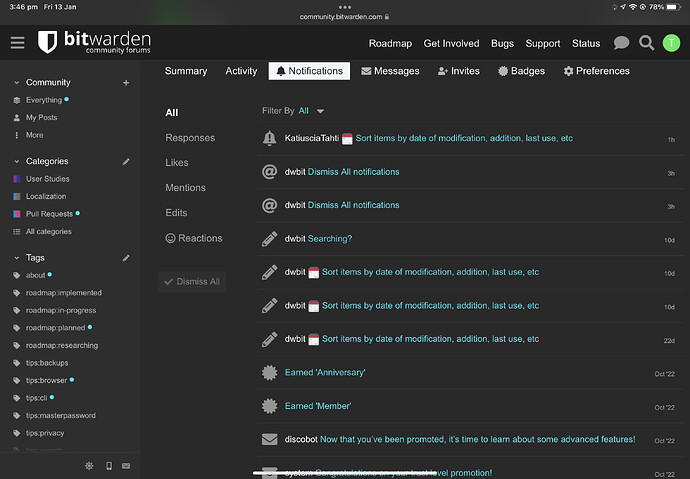Open My Posts in the sidebar
The height and width of the screenshot is (479, 690).
41,118
